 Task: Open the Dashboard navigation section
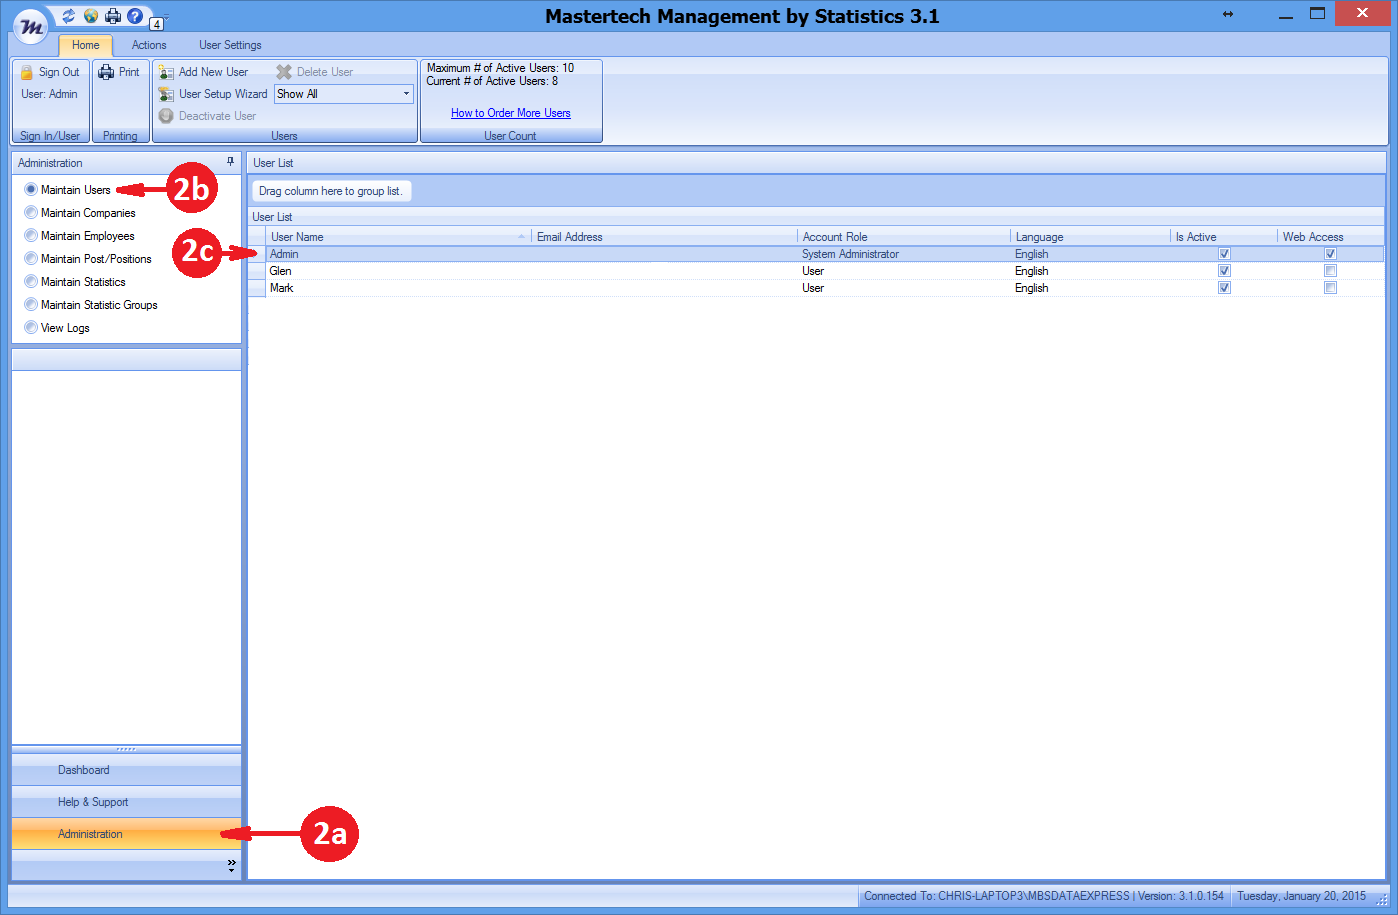click(126, 770)
